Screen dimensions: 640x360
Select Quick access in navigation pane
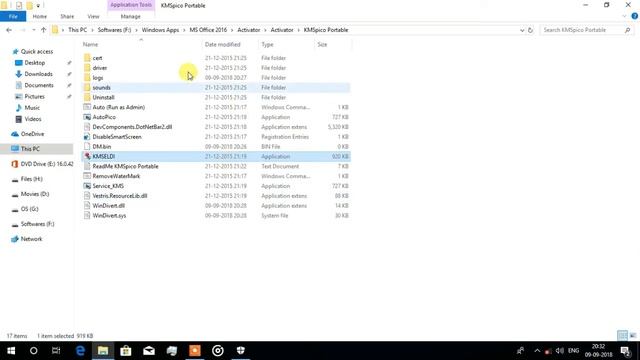click(x=37, y=51)
